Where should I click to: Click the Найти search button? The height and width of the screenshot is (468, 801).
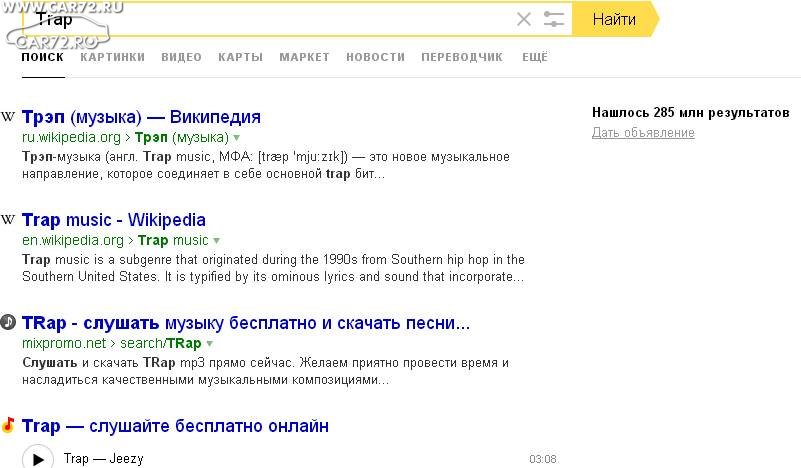tap(615, 19)
